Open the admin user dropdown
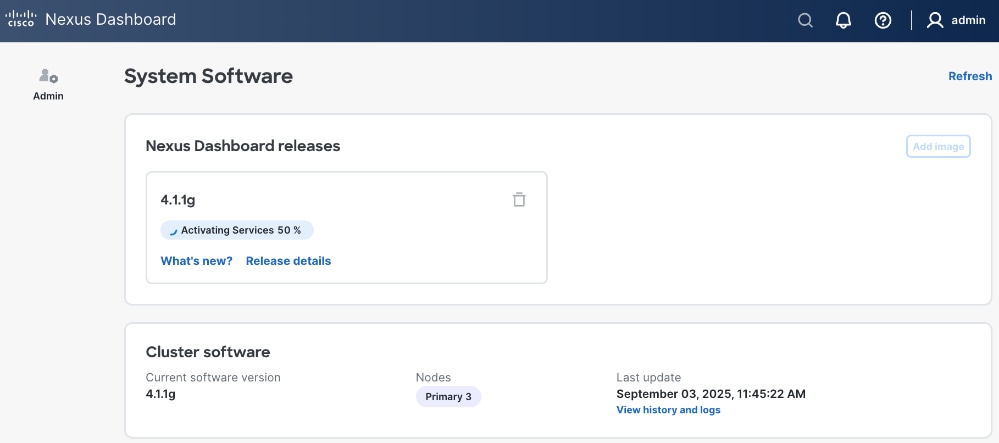The image size is (999, 443). [968, 20]
